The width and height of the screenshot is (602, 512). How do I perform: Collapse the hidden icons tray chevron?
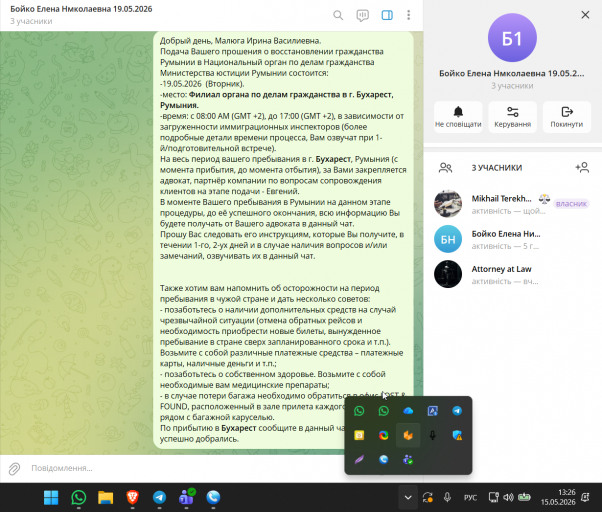pyautogui.click(x=408, y=498)
